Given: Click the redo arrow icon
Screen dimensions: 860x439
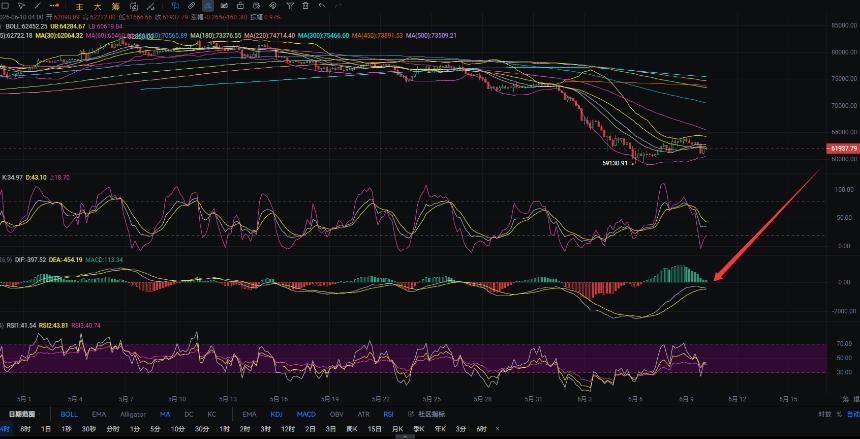Looking at the screenshot, I should click(x=338, y=6).
